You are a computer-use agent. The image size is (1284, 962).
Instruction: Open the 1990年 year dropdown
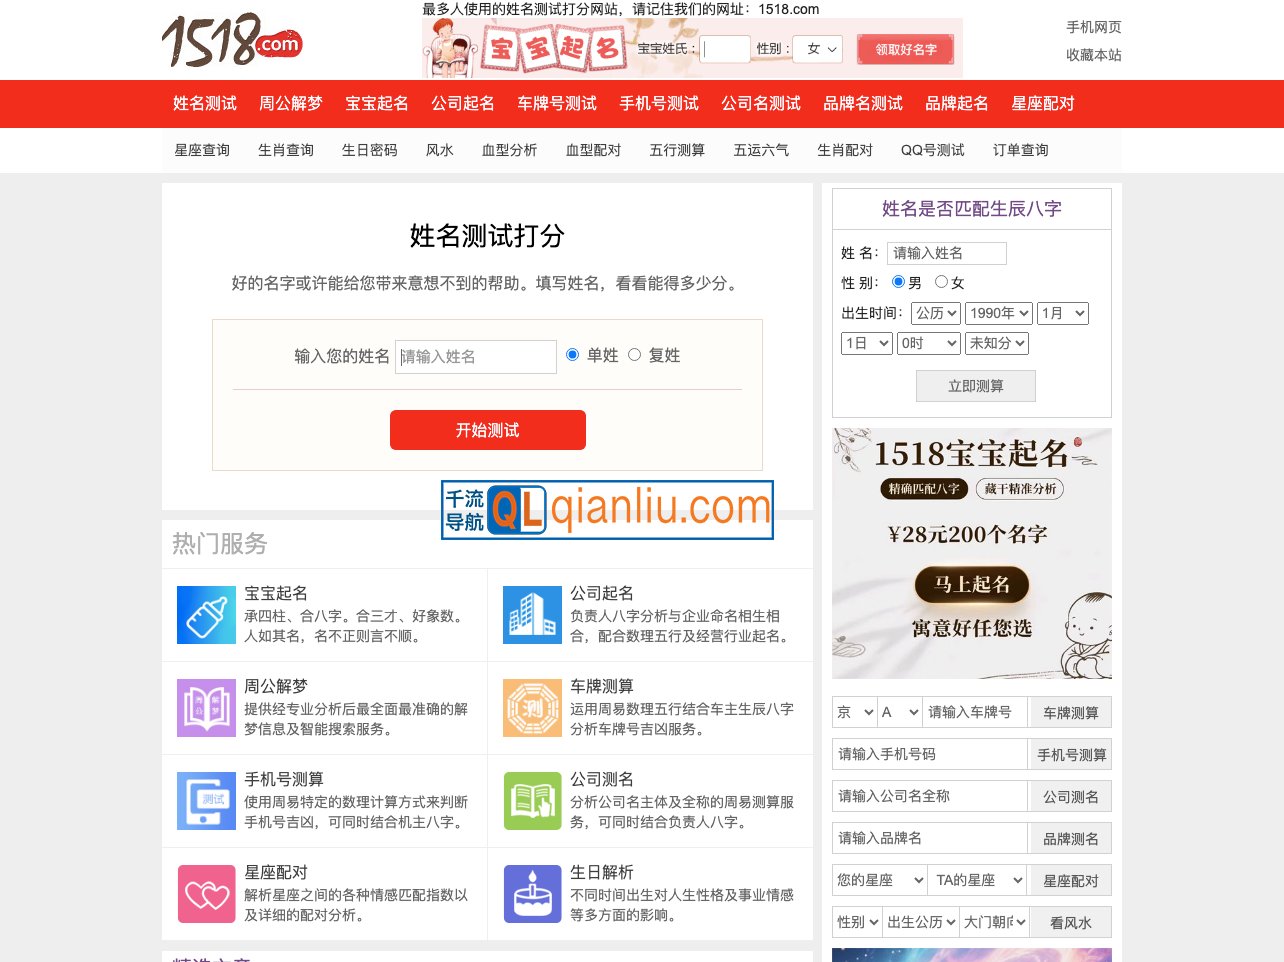(x=998, y=312)
